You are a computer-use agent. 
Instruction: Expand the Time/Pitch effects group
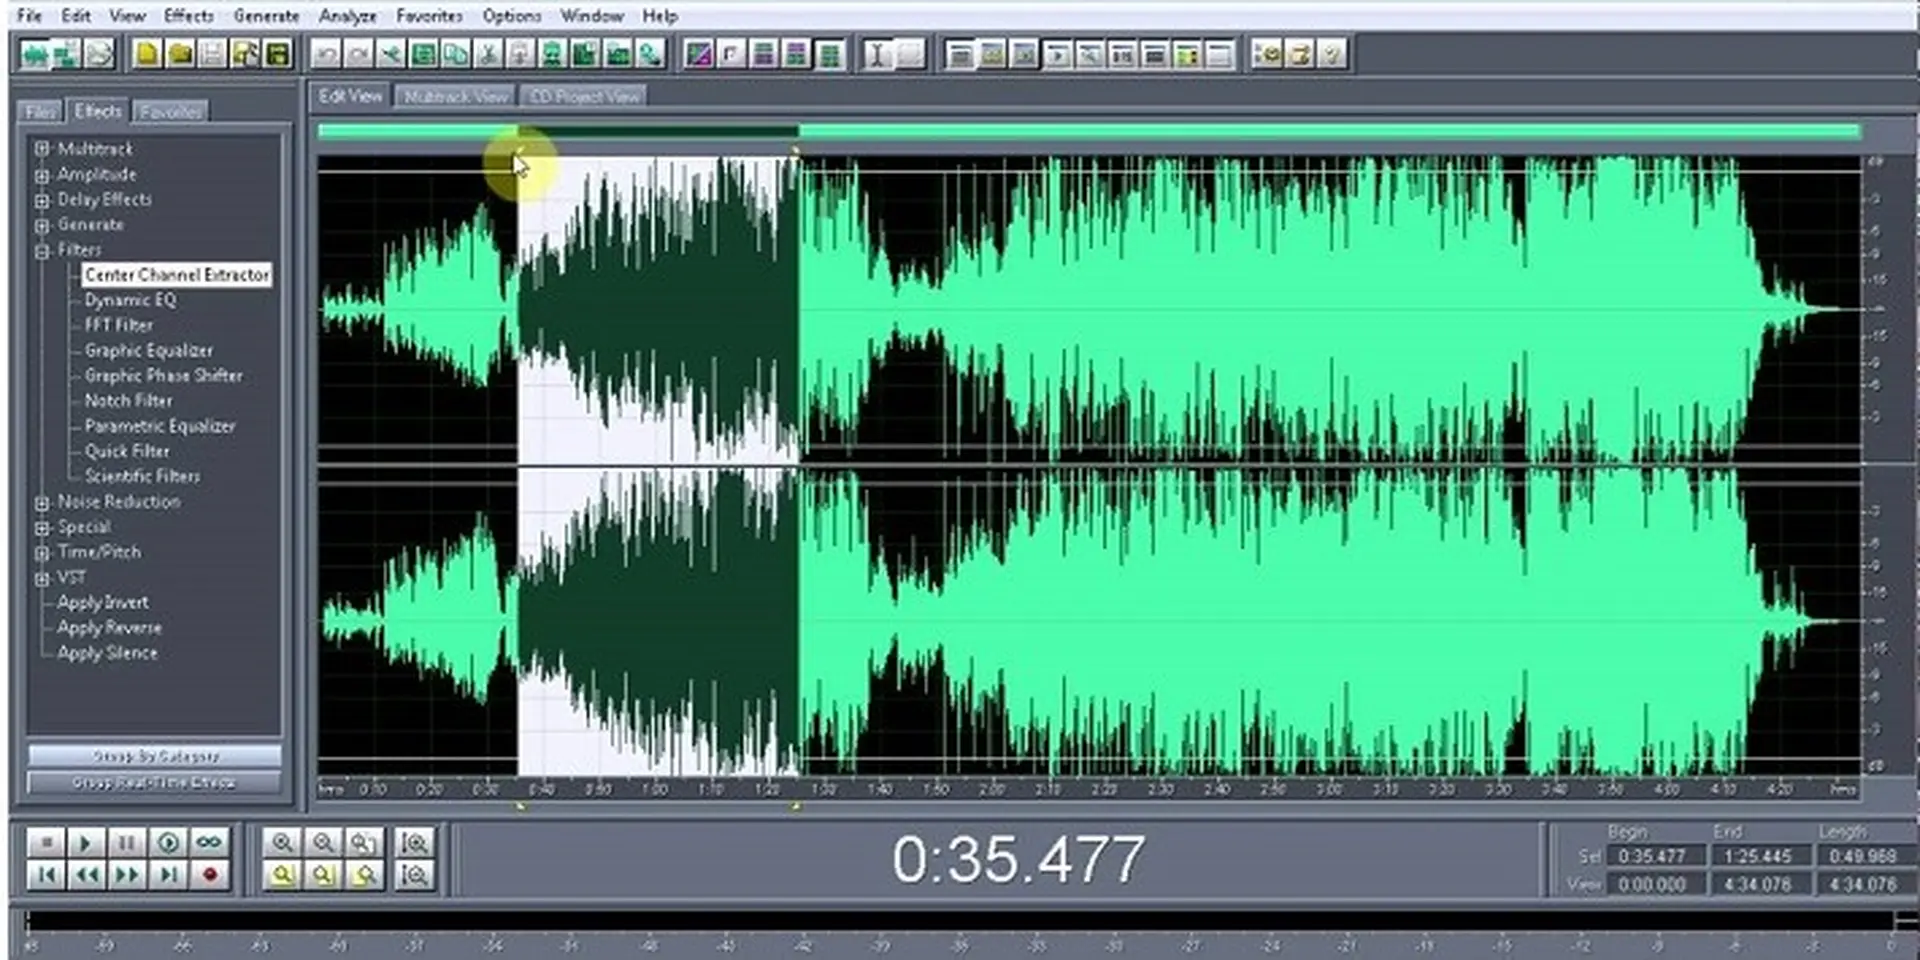tap(41, 551)
